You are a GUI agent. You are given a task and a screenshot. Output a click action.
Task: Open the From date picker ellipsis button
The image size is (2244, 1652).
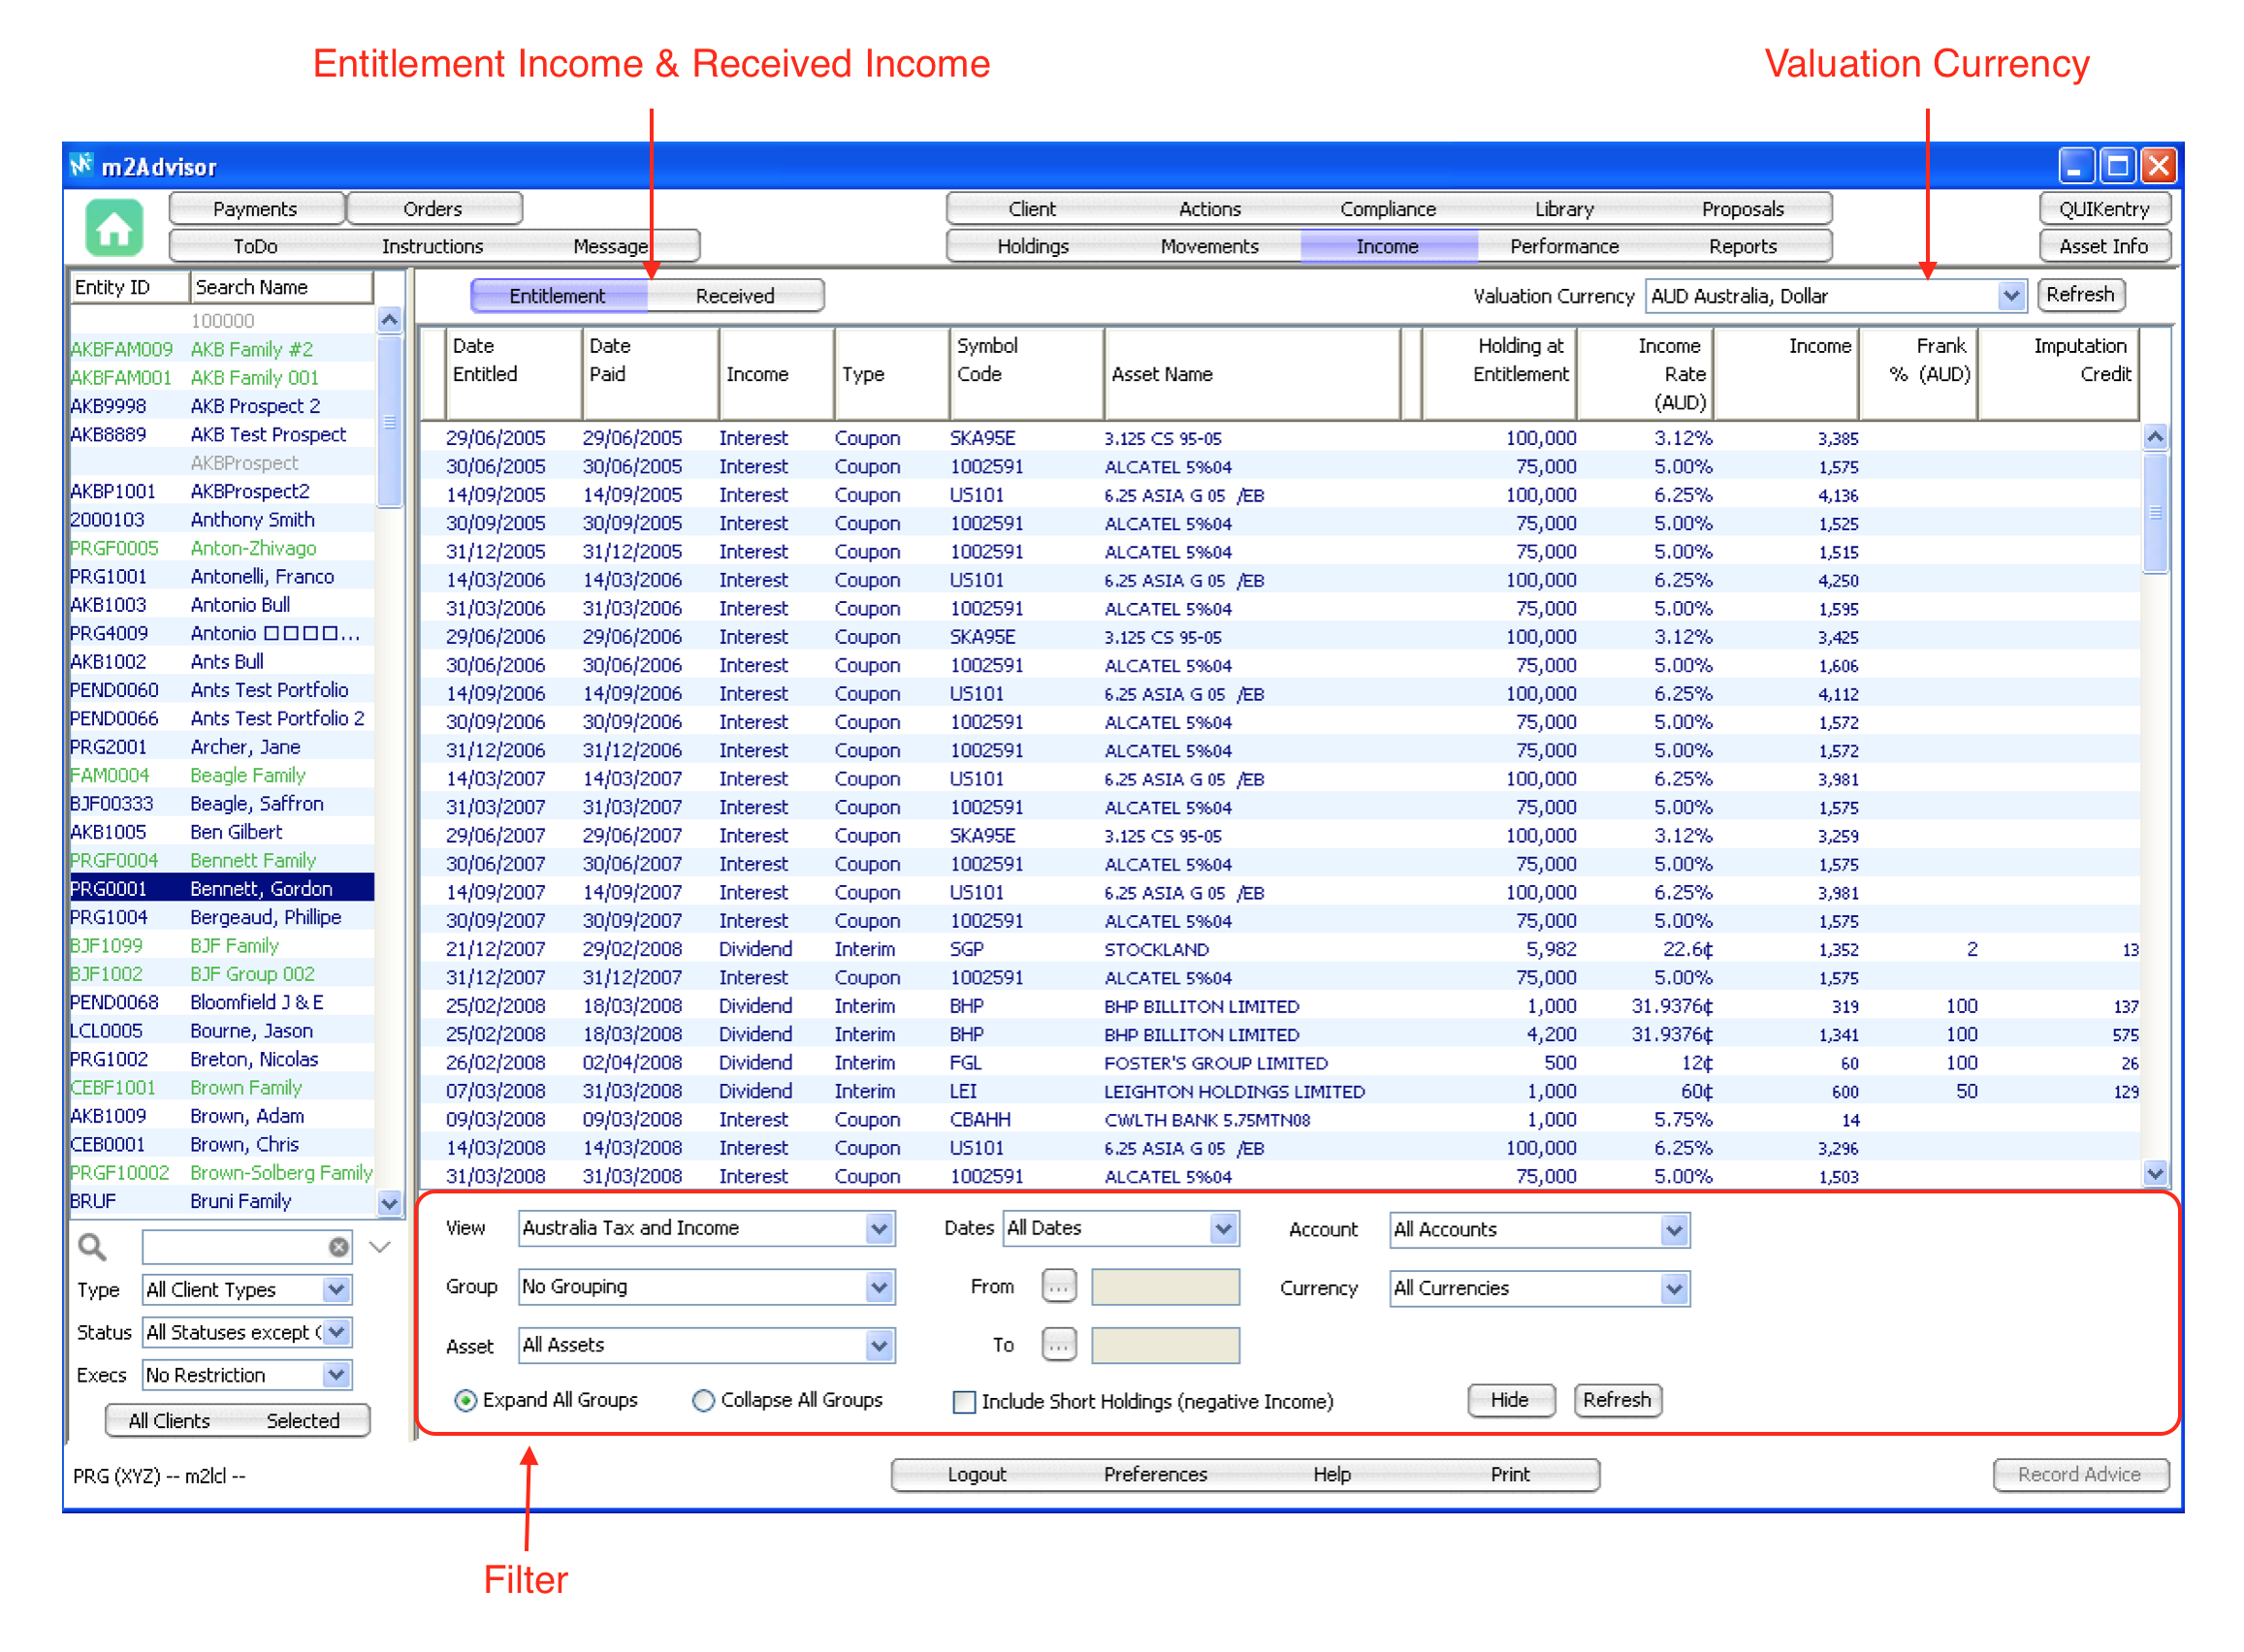coord(1058,1286)
